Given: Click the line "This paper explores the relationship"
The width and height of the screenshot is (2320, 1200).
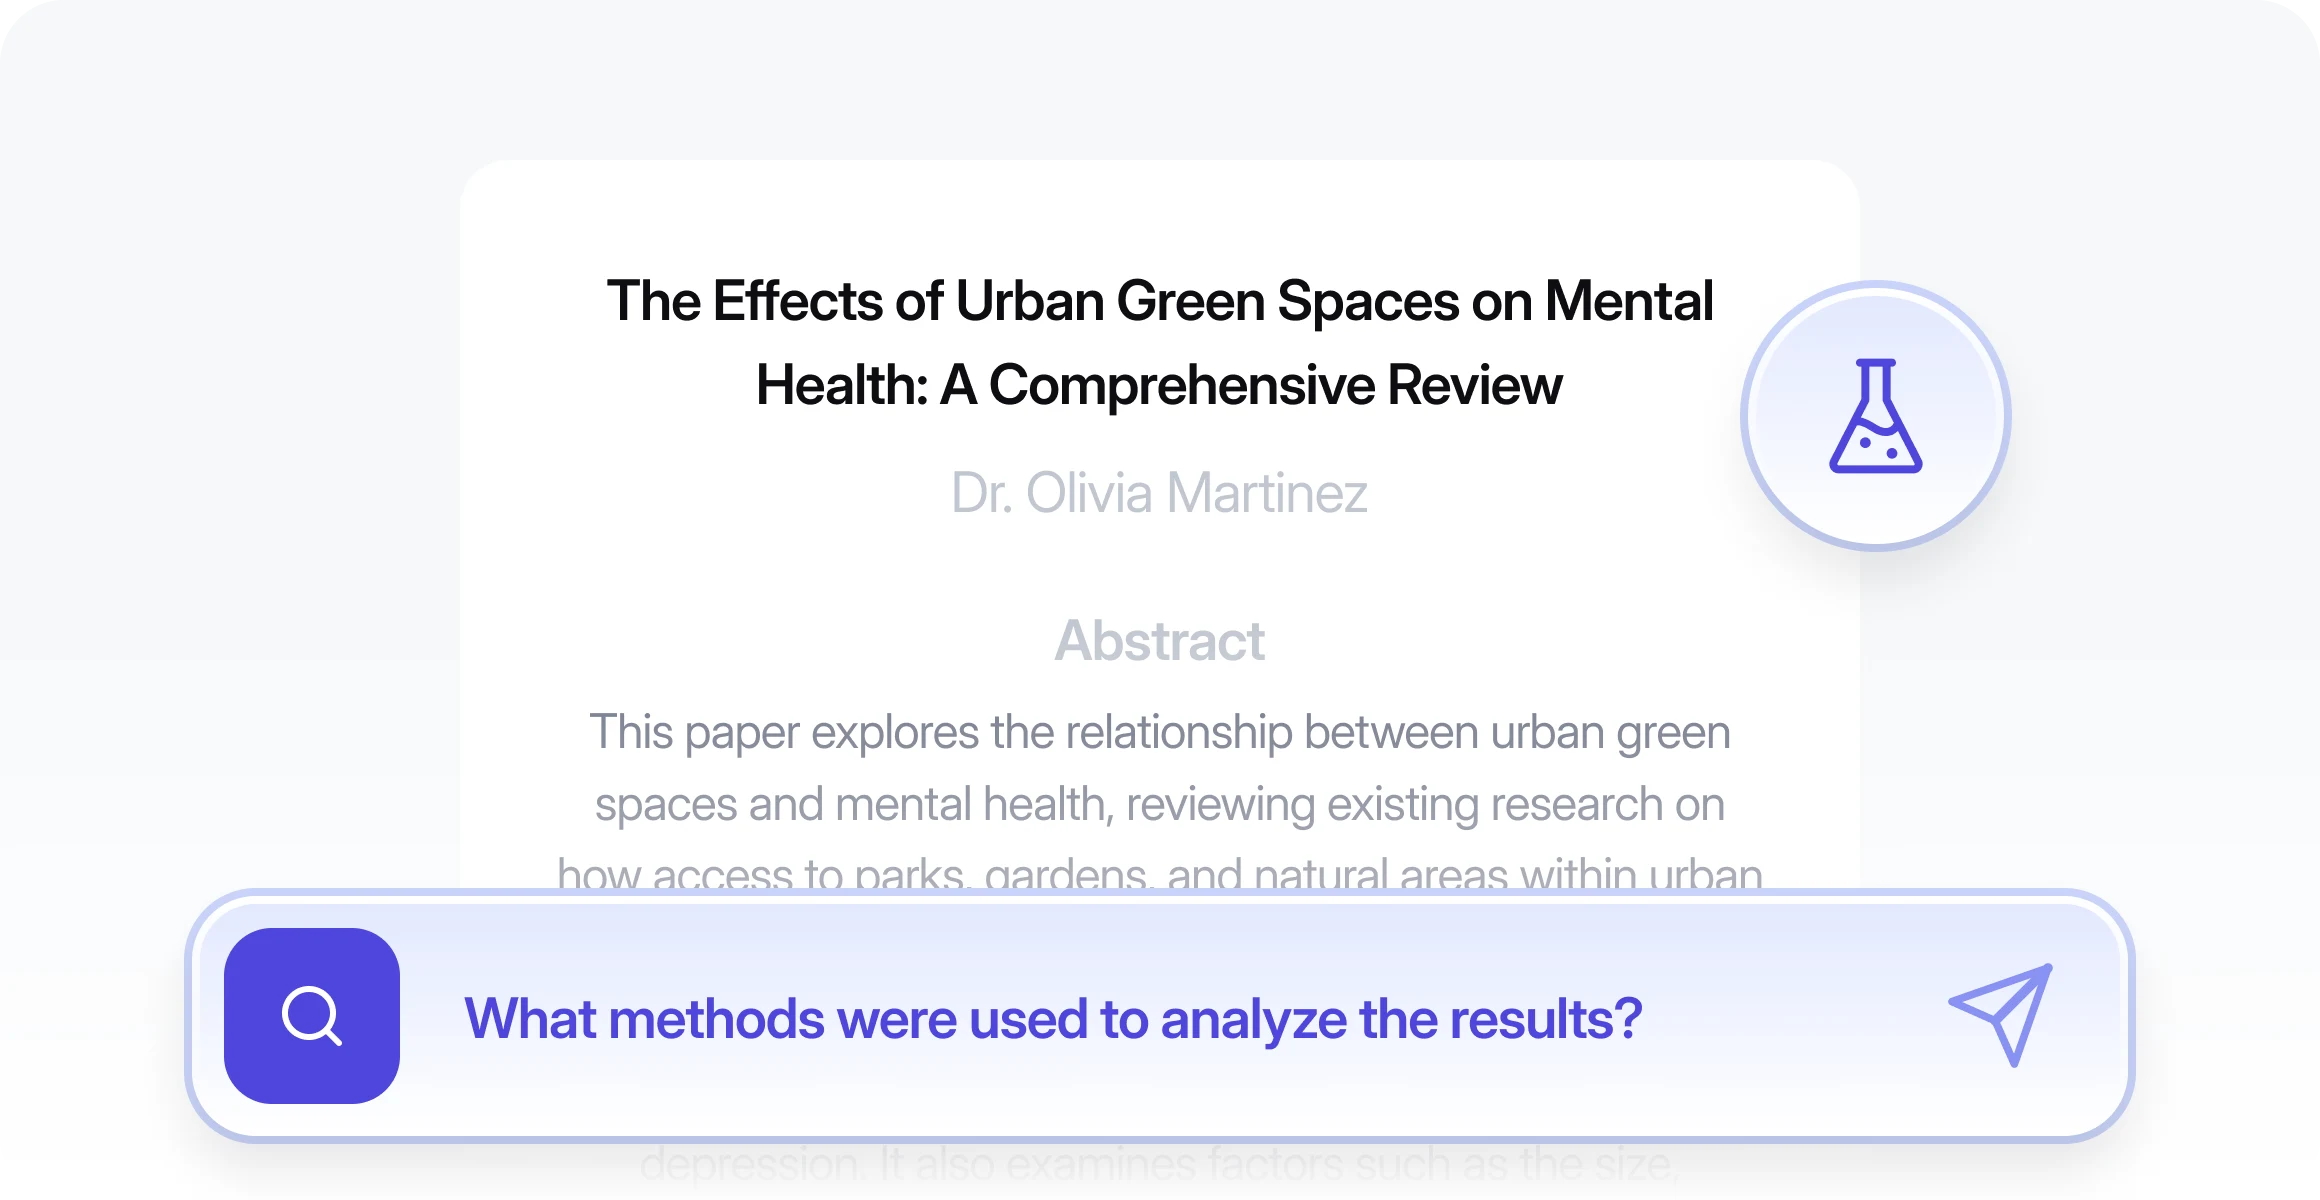Looking at the screenshot, I should click(1159, 733).
